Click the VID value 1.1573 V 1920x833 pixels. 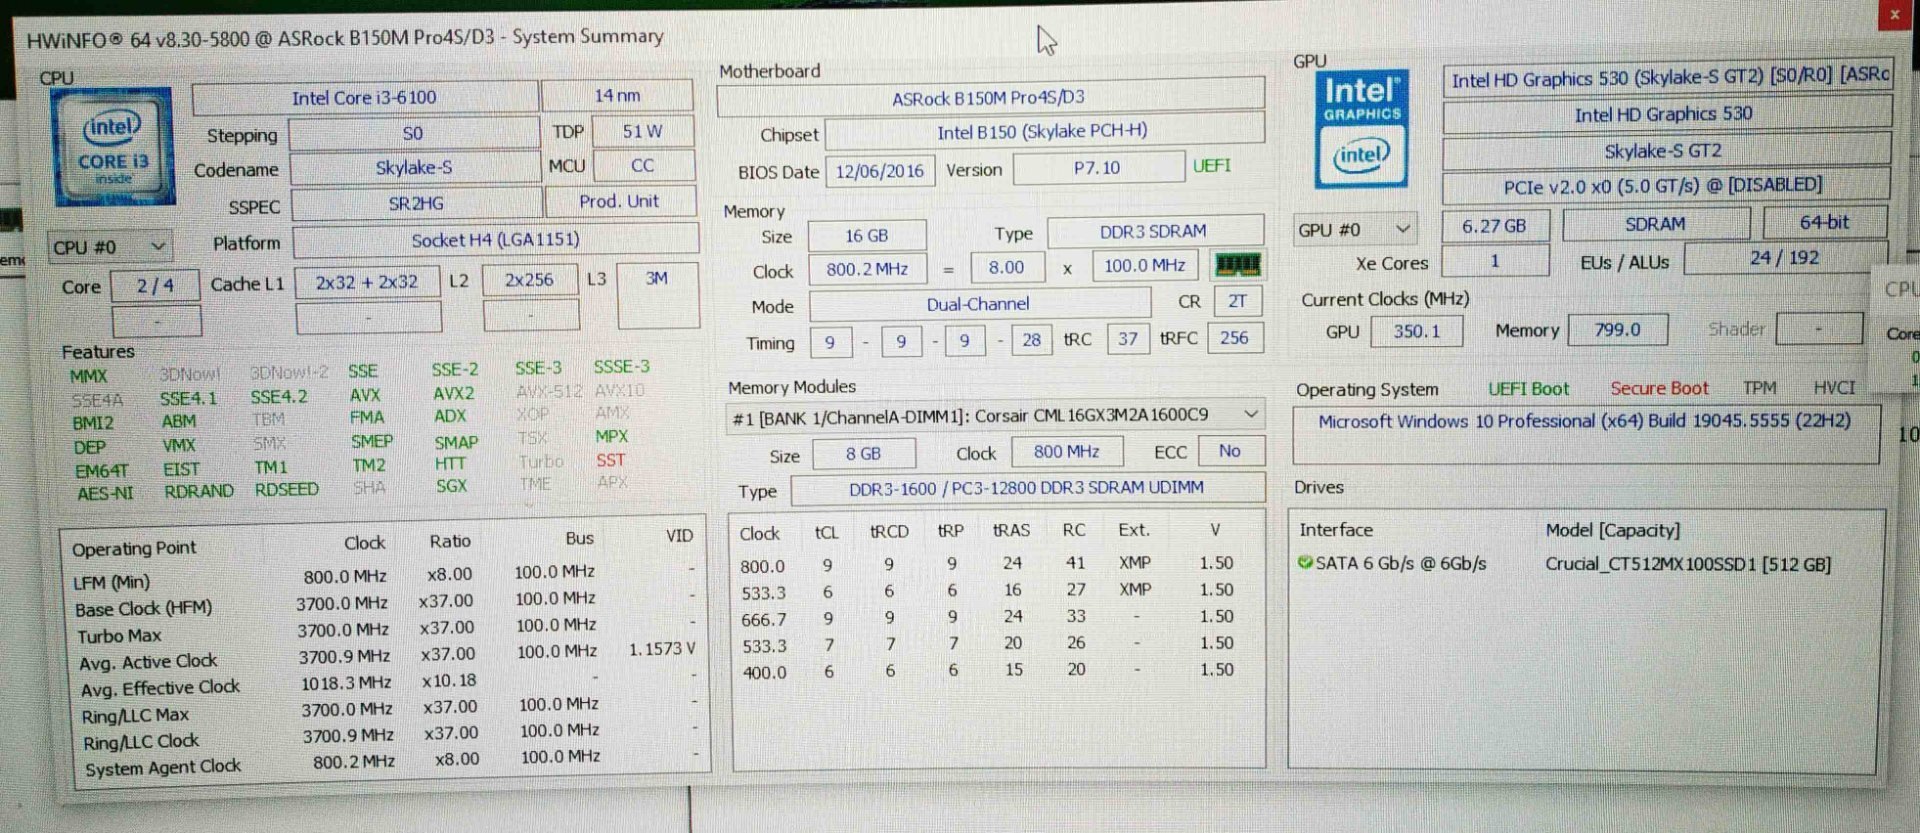(662, 650)
